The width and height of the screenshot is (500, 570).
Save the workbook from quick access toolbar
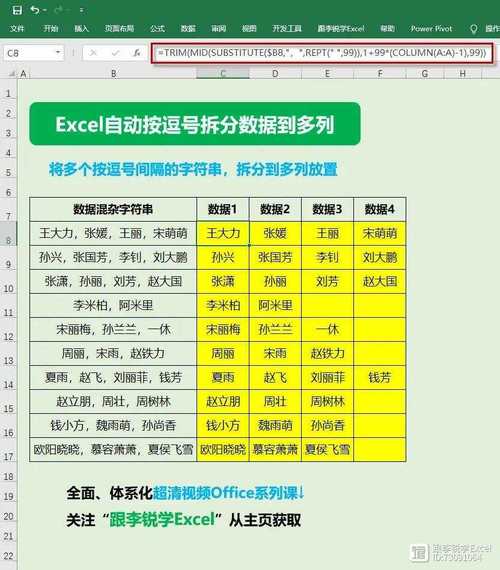17,10
